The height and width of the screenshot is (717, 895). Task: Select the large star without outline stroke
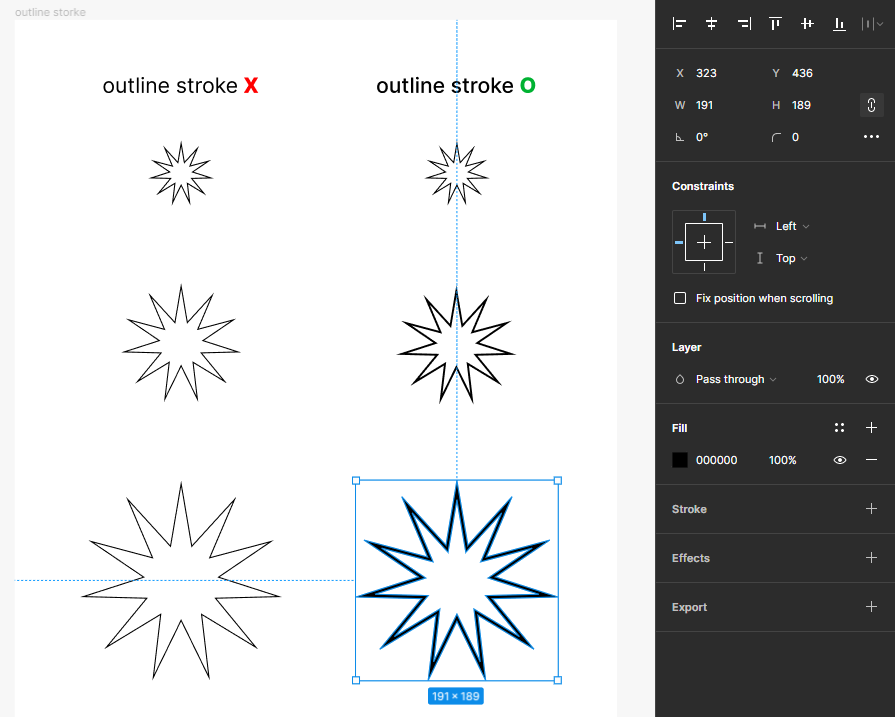pos(181,581)
